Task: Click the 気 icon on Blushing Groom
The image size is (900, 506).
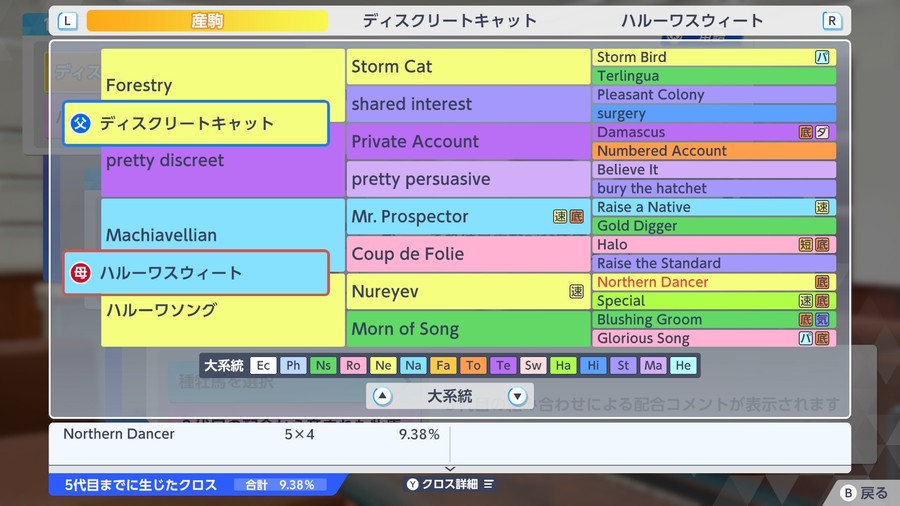Action: pyautogui.click(x=822, y=320)
